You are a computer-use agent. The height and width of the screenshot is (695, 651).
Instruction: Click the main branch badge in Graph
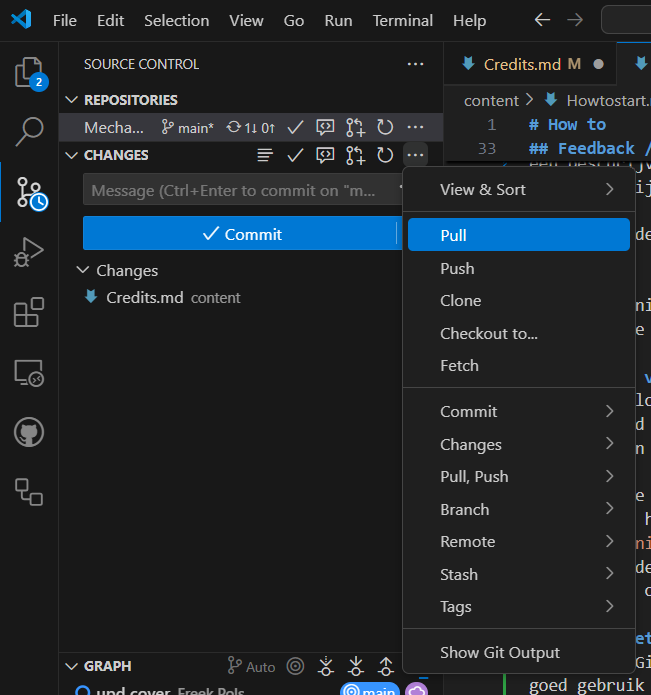coord(370,690)
